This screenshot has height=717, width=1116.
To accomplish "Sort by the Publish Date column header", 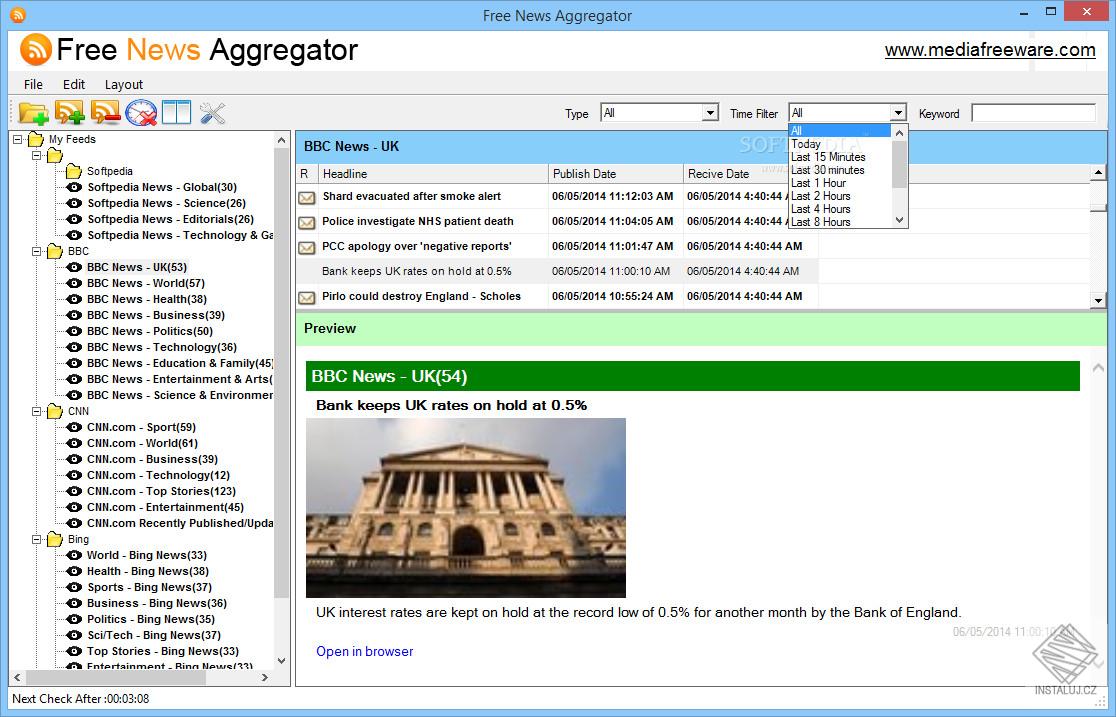I will pos(616,174).
